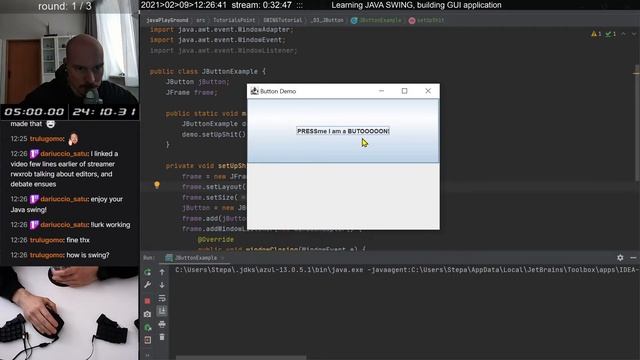Viewport: 640px width, 360px height.
Task: Click the src breadcrumb
Action: coord(200,20)
